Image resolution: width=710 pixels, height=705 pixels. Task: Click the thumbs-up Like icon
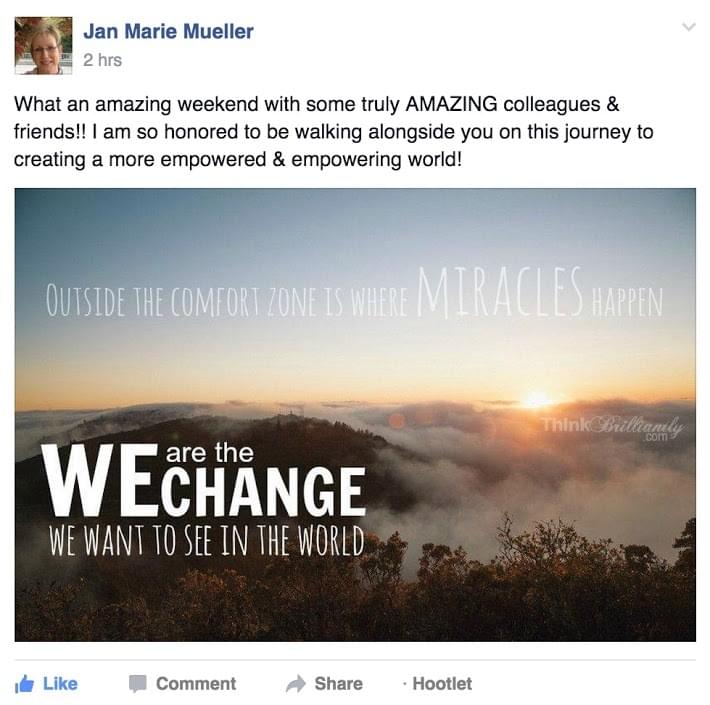(24, 684)
